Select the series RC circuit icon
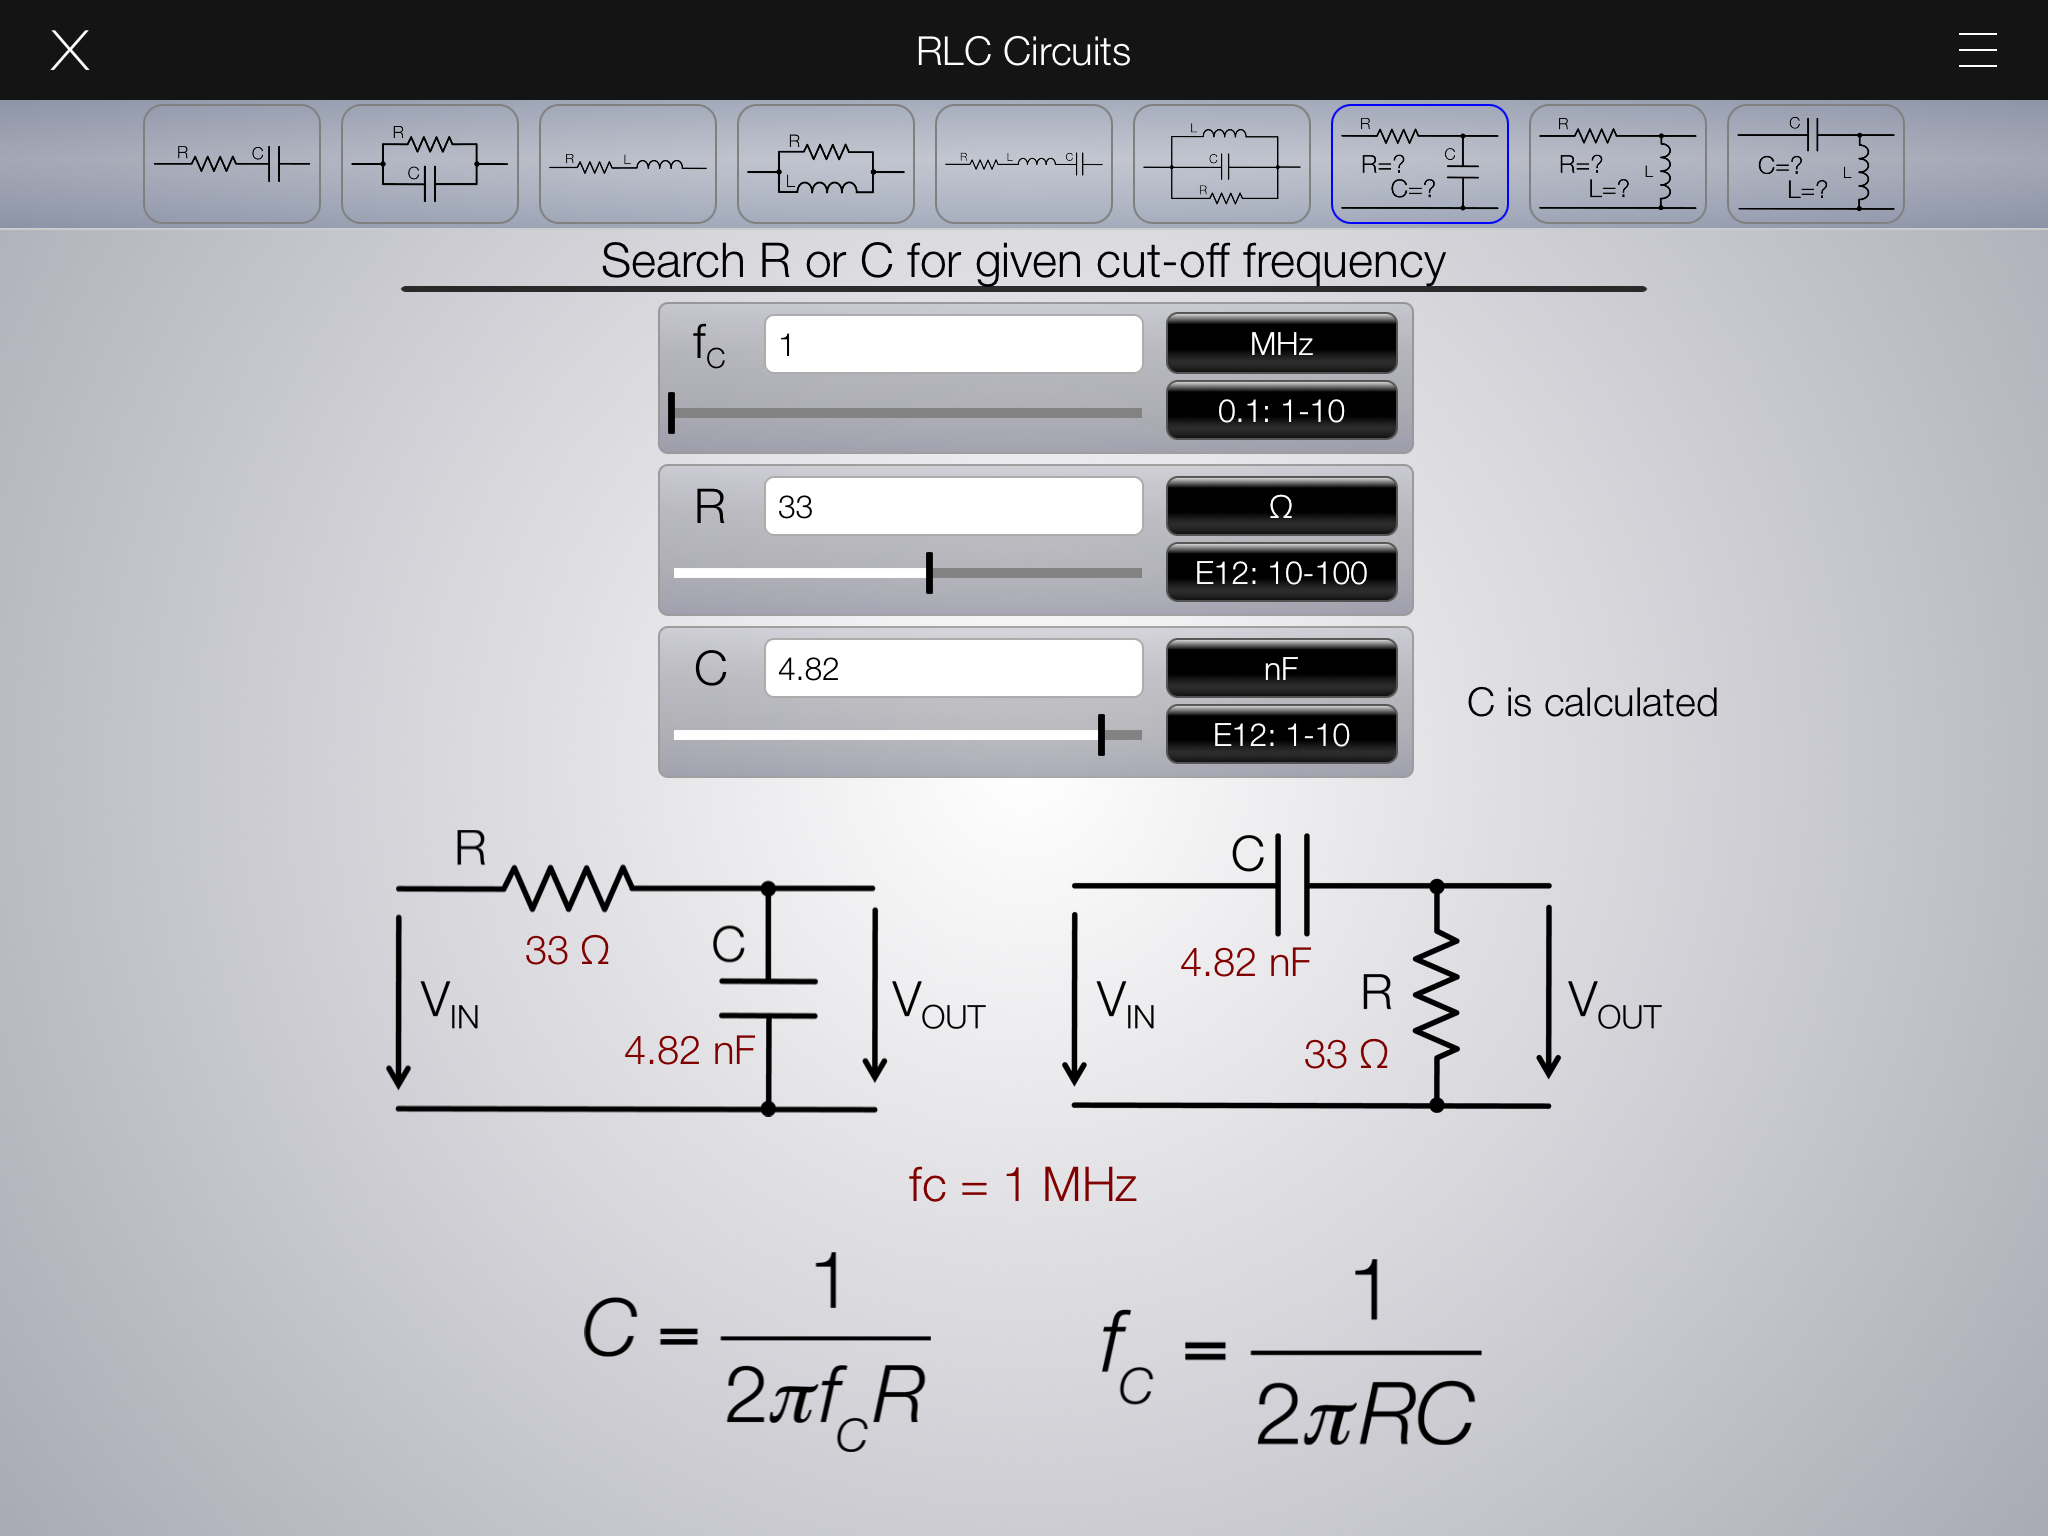 point(231,164)
